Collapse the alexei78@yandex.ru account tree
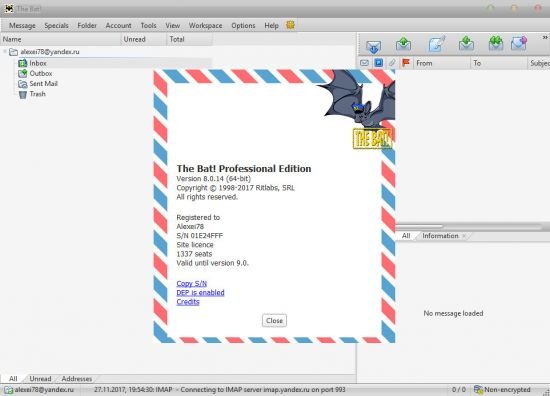The image size is (550, 396). point(5,52)
